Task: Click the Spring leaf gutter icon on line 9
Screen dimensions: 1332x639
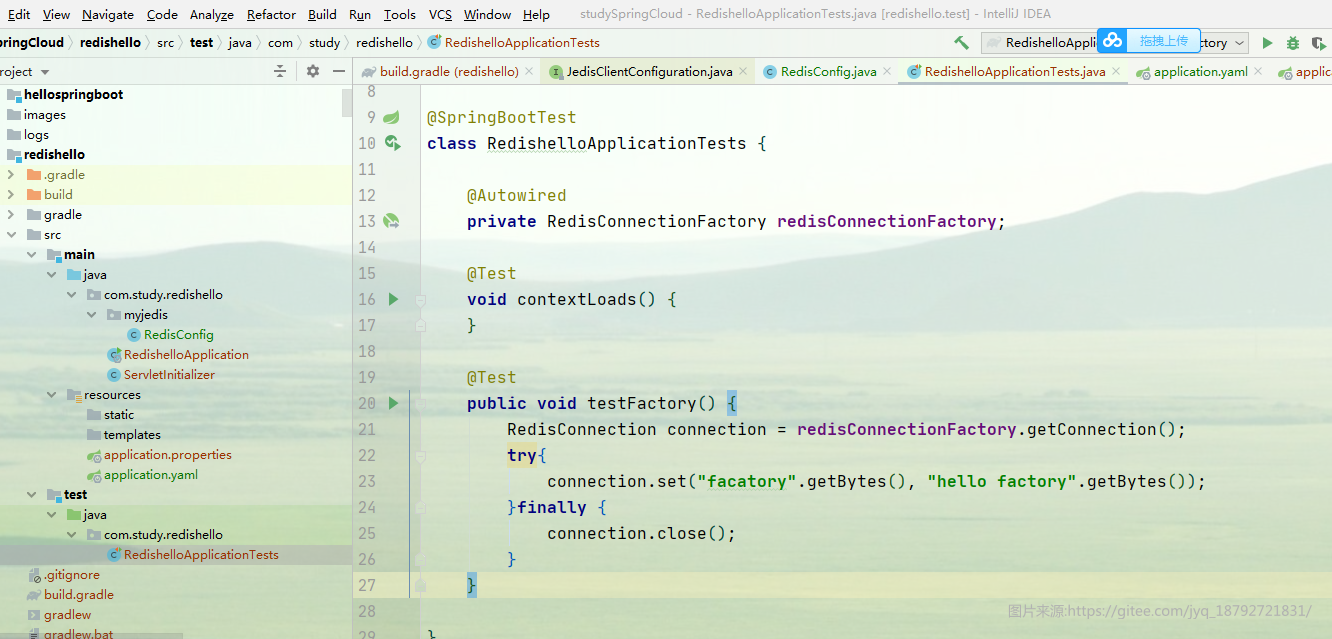Action: click(x=392, y=117)
